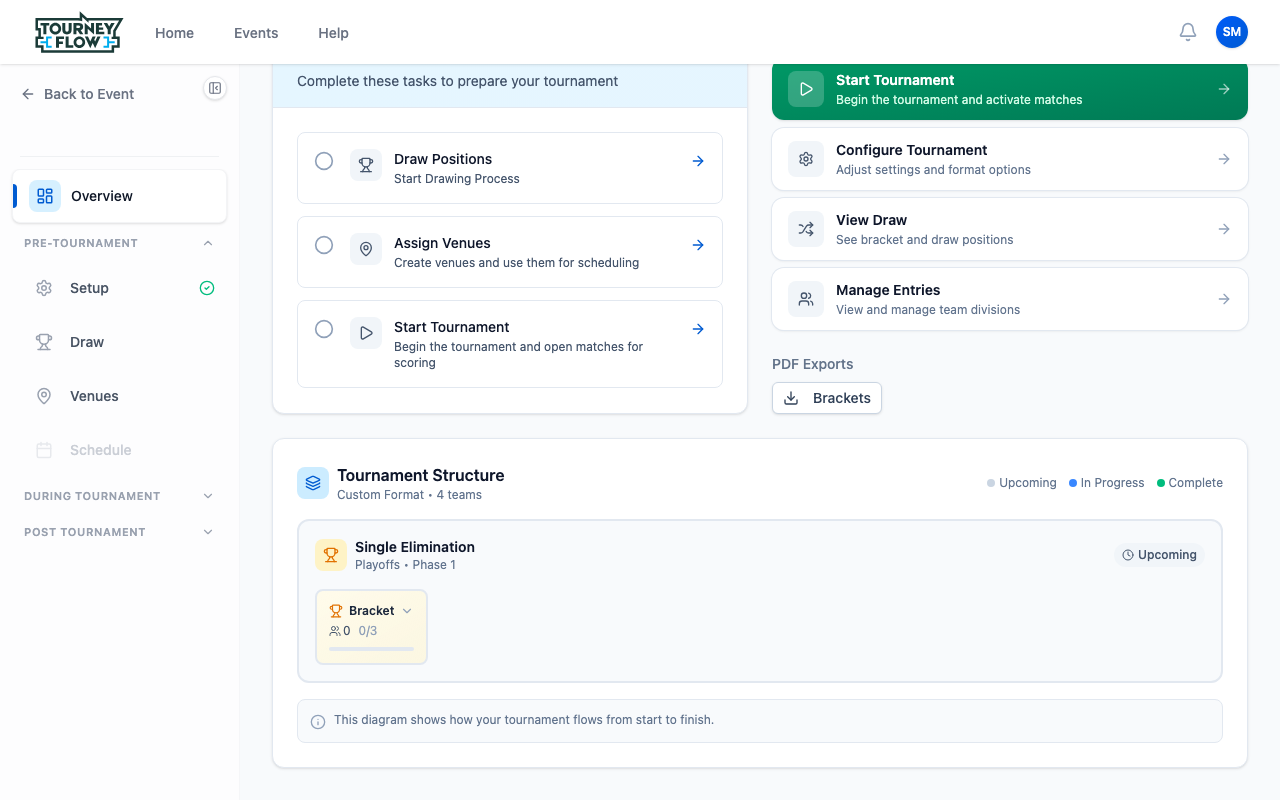Click the Back to Event link

pyautogui.click(x=78, y=94)
